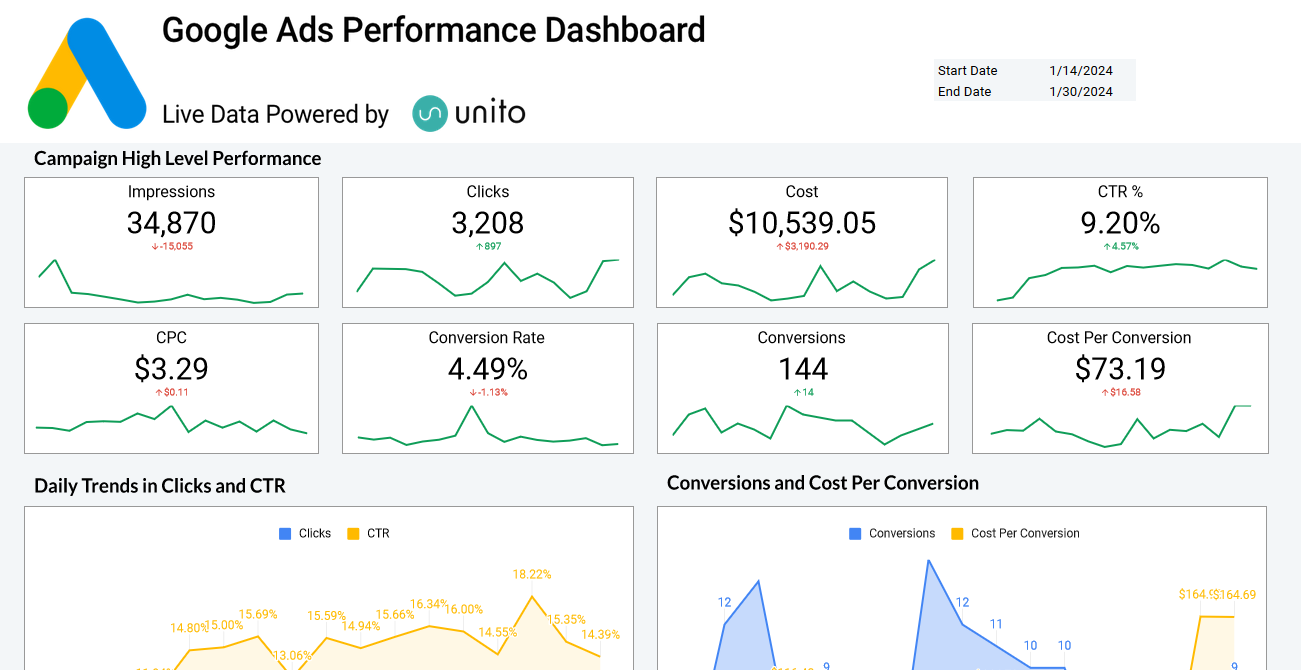
Task: Click the Google Ads Performance Dashboard title
Action: click(433, 30)
